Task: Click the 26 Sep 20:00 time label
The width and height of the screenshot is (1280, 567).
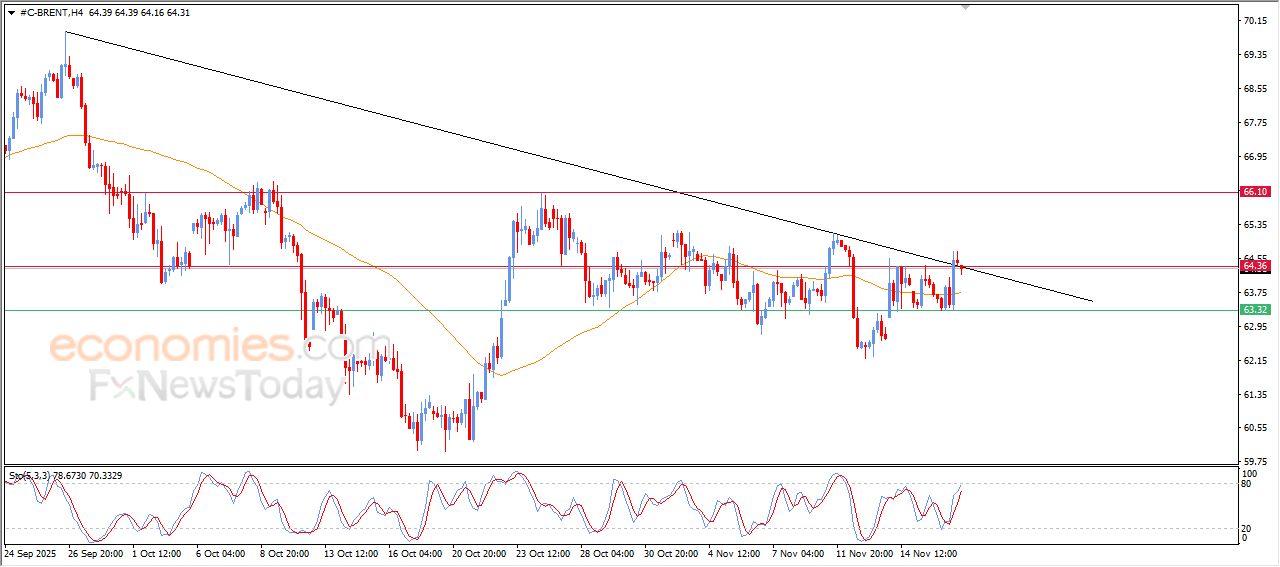Action: (95, 552)
